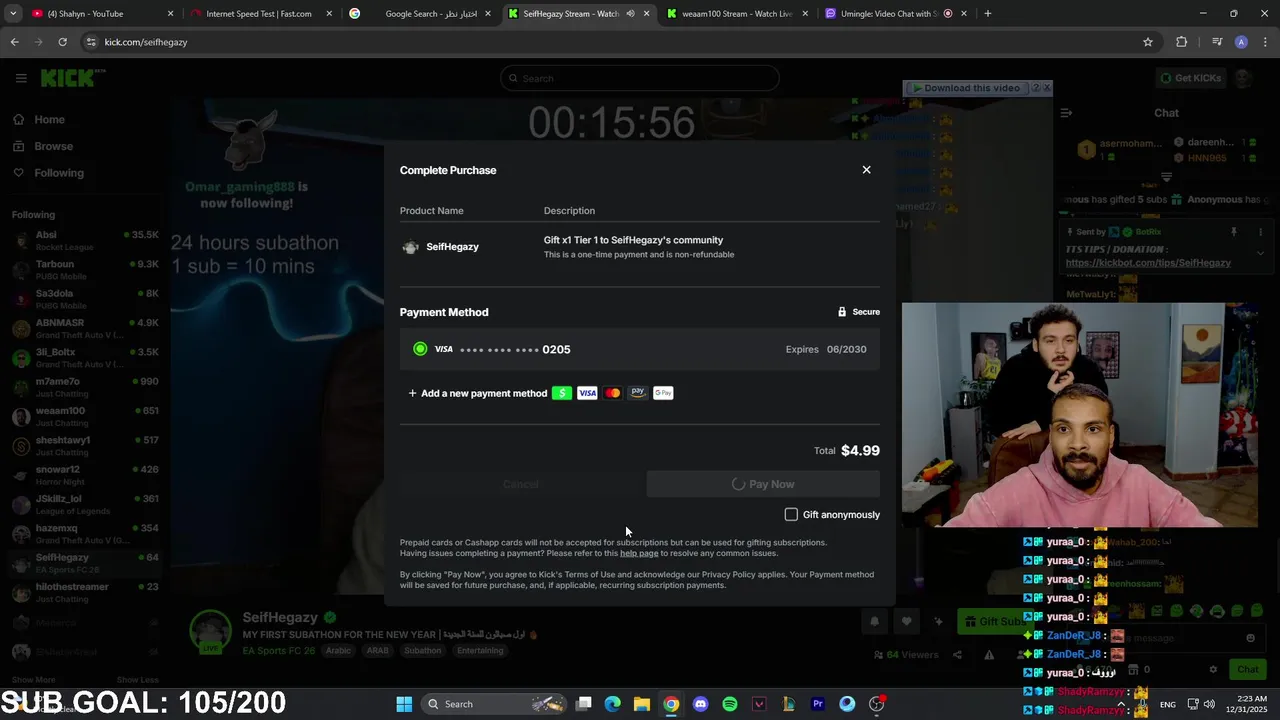1280x720 pixels.
Task: Click SeifHegazy avatar in product row
Action: [x=410, y=247]
